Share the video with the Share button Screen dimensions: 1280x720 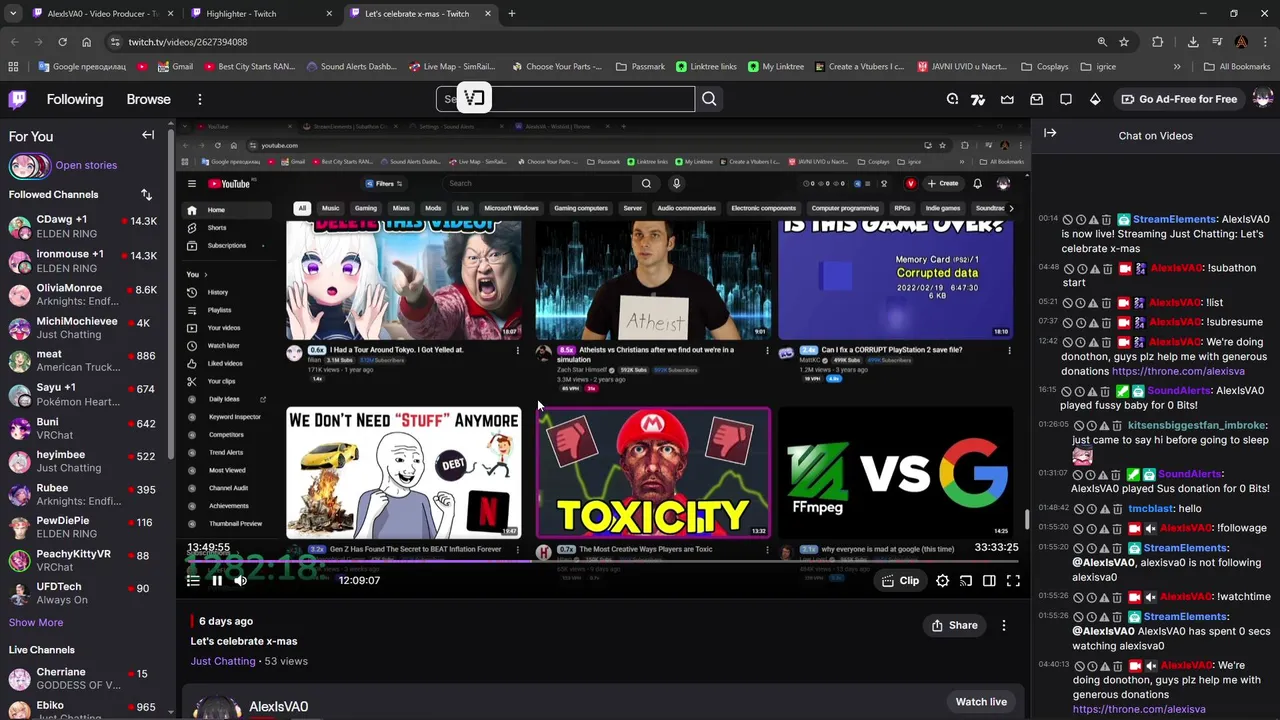954,625
